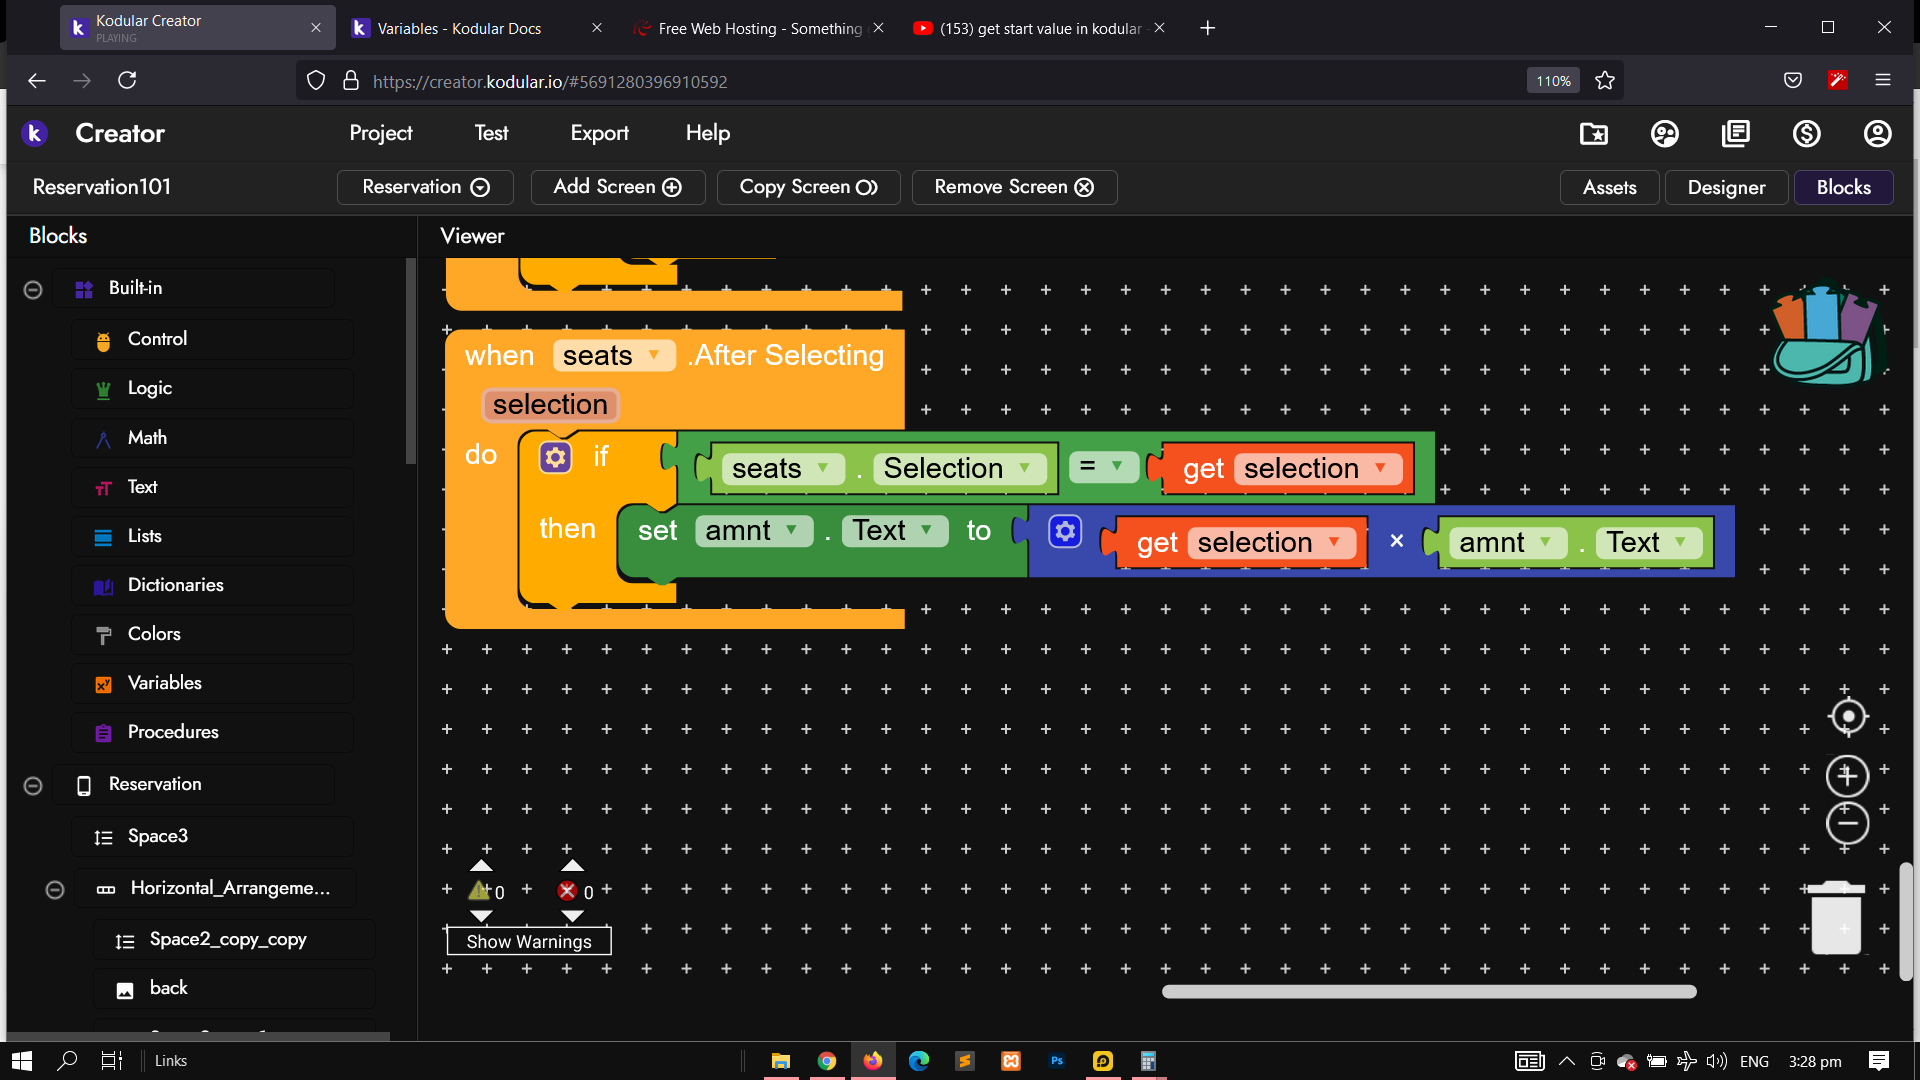Viewport: 1920px width, 1080px height.
Task: Collapse the Reservation screen tree
Action: point(33,785)
